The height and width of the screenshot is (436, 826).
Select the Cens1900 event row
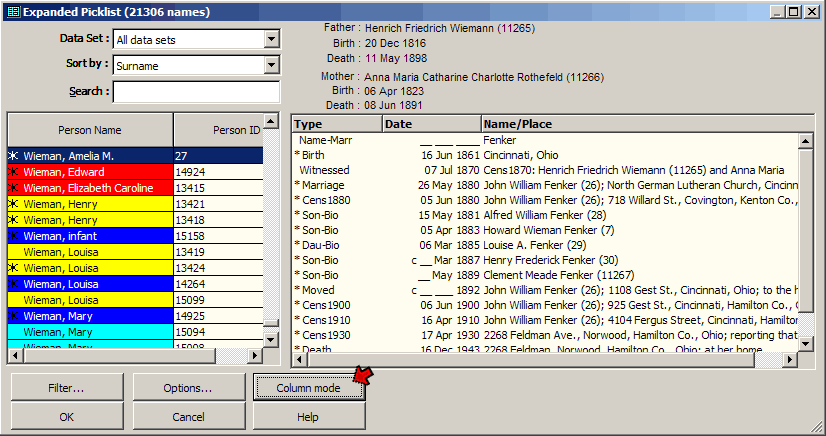tap(545, 305)
